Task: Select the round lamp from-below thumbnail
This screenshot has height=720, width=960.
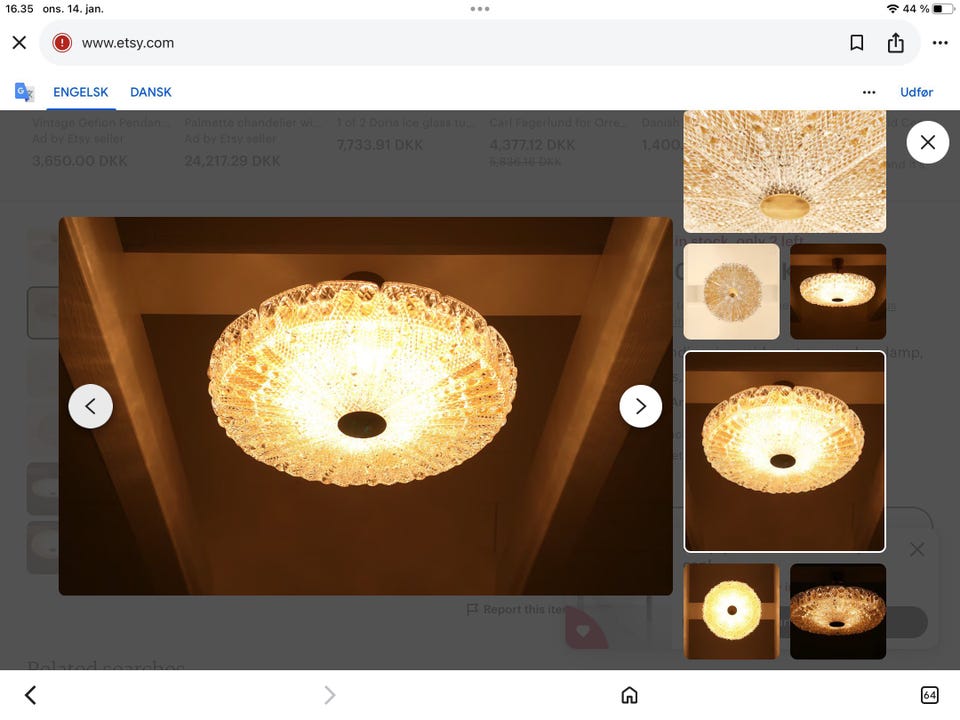Action: (731, 611)
